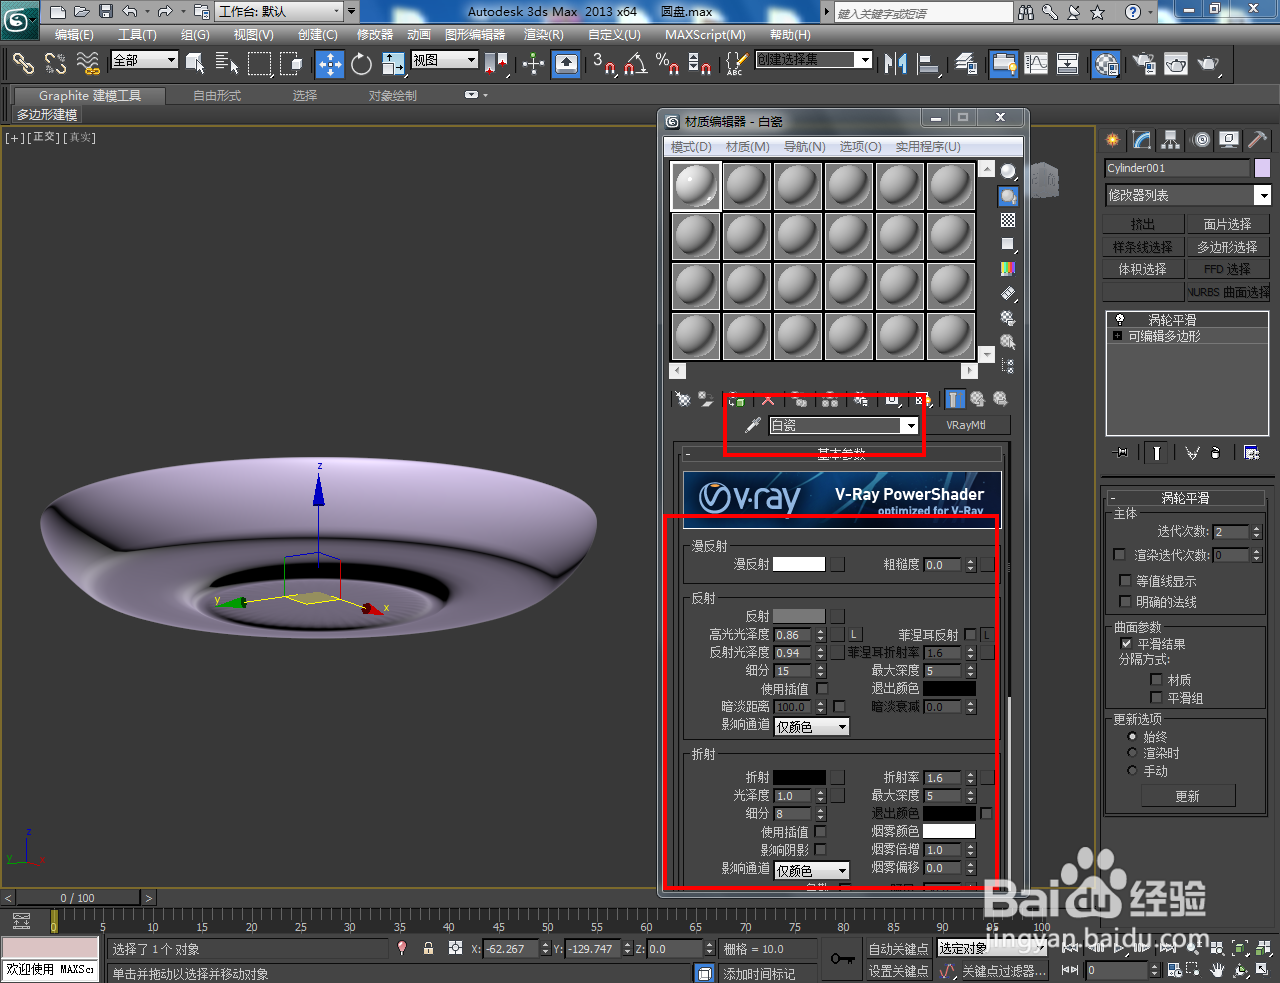
Task: Click the 自动关键点 Auto Key button
Action: 898,948
